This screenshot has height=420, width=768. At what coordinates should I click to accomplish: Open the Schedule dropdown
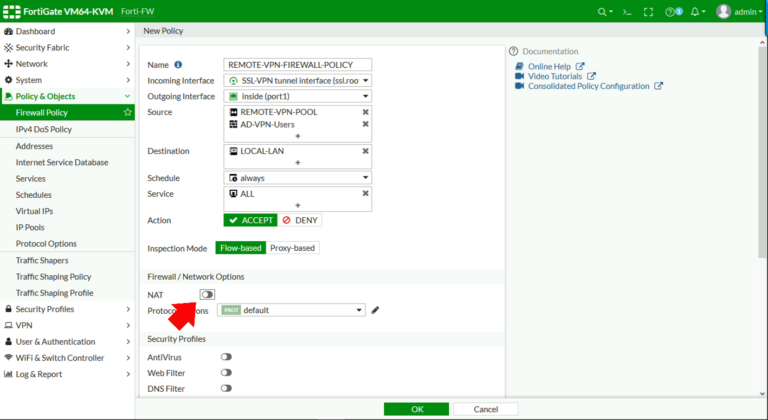297,178
